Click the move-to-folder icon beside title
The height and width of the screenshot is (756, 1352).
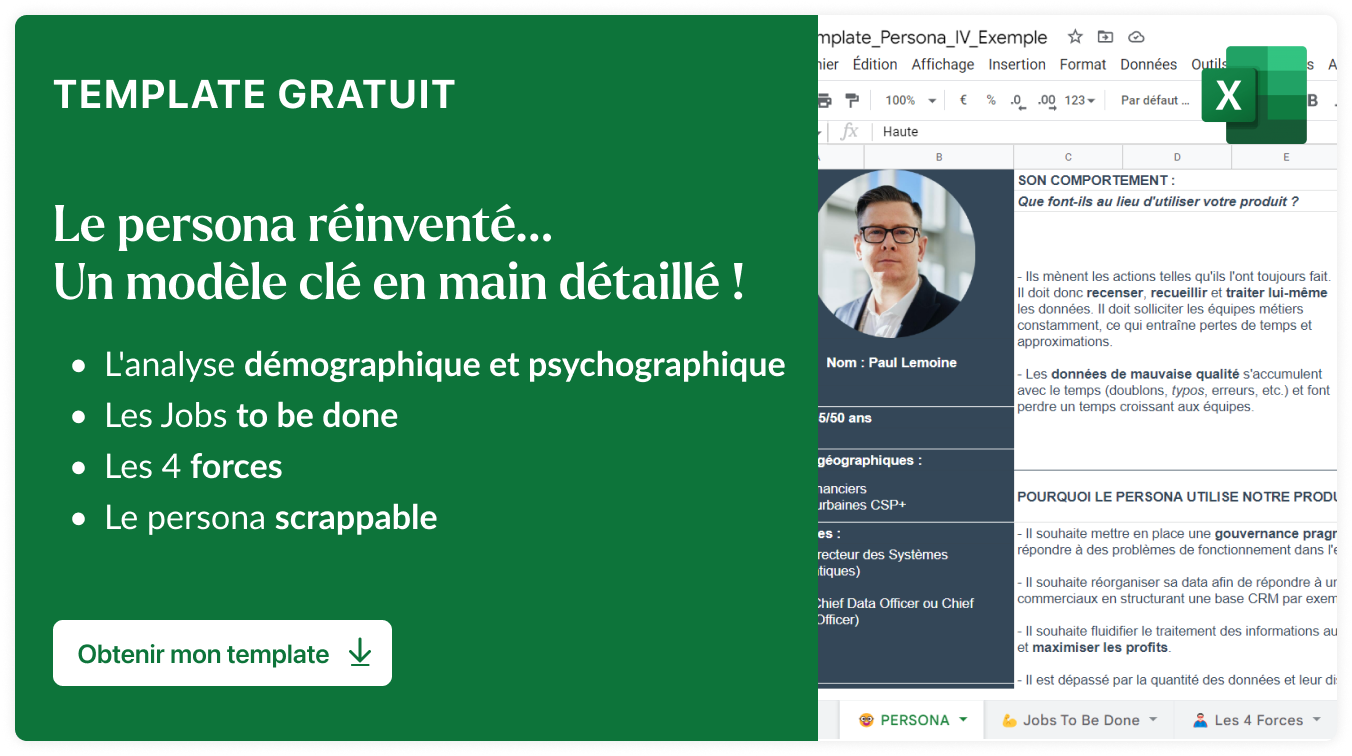coord(1105,37)
